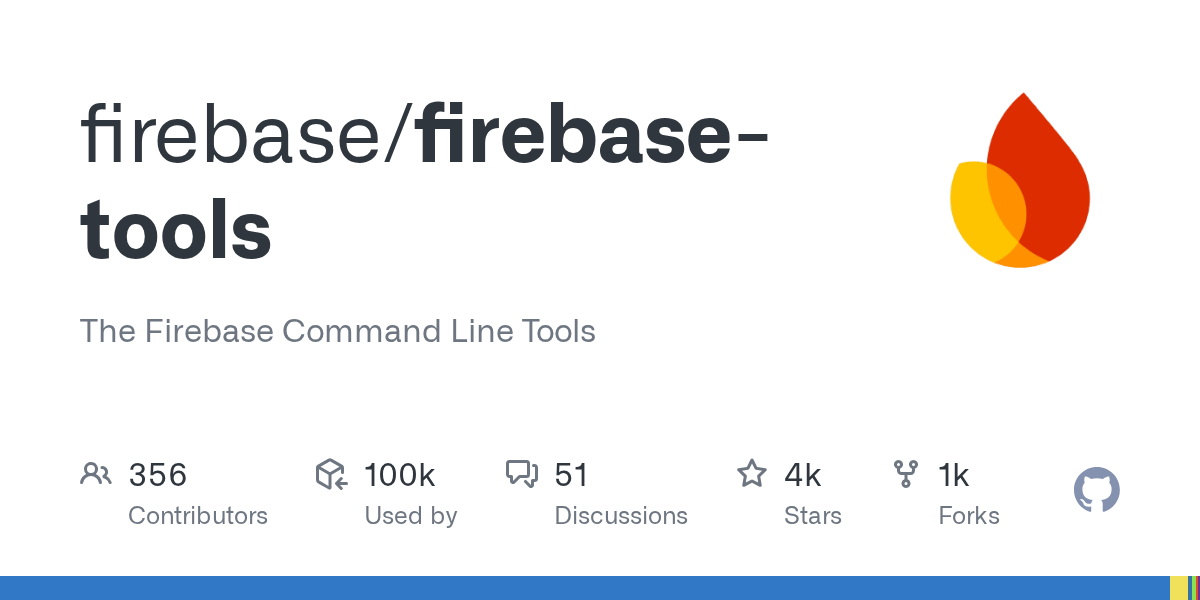Screen dimensions: 1200x600
Task: Click the Stars star icon
Action: click(x=751, y=474)
